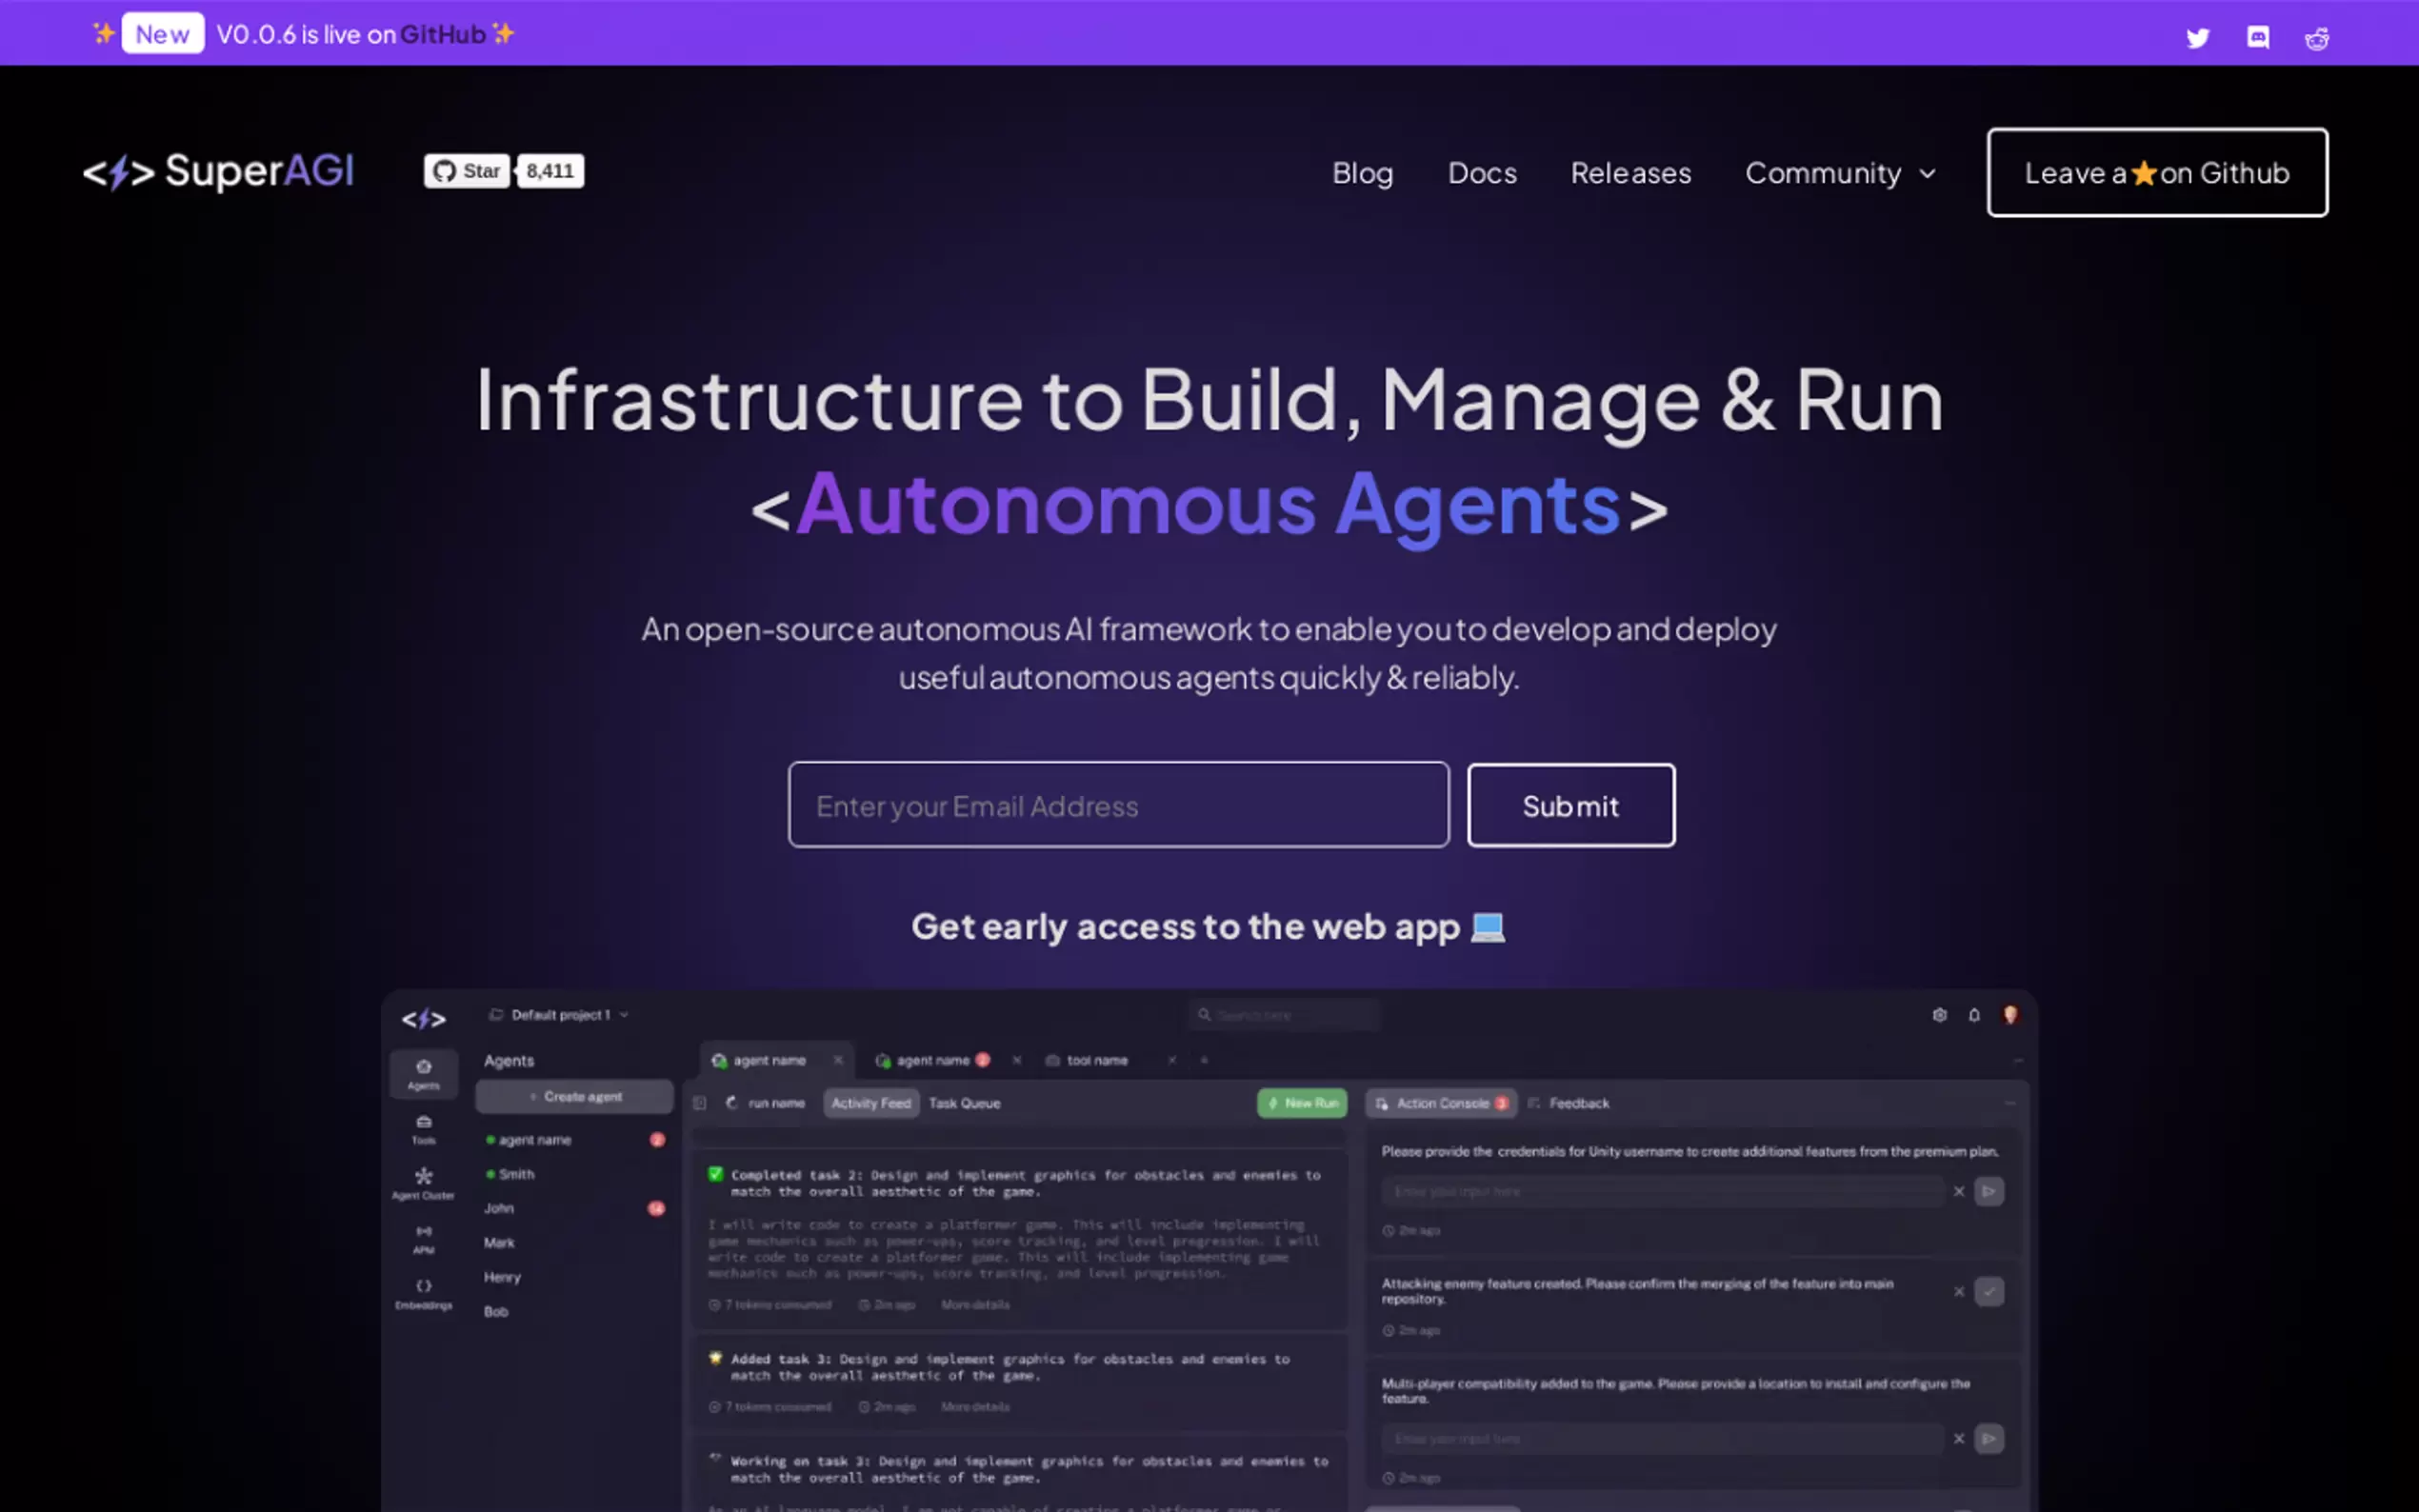Click the green checkmark beside Completed task 2
The height and width of the screenshot is (1512, 2419).
715,1175
